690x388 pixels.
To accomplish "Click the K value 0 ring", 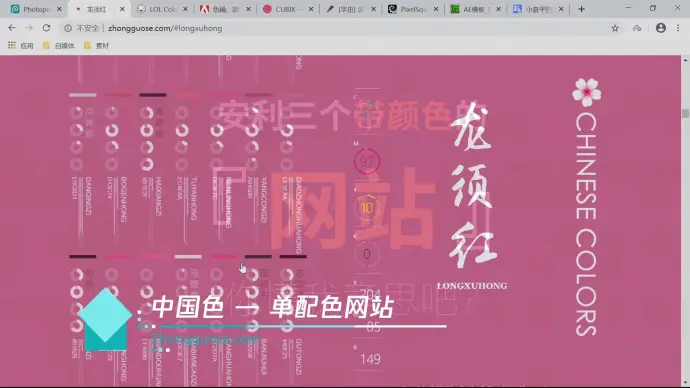I will (x=367, y=254).
